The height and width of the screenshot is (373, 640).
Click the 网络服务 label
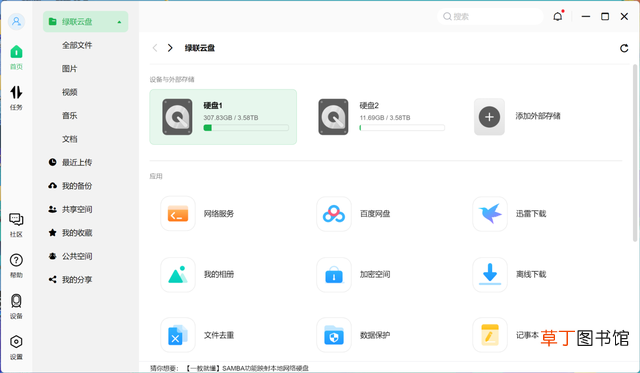(219, 214)
